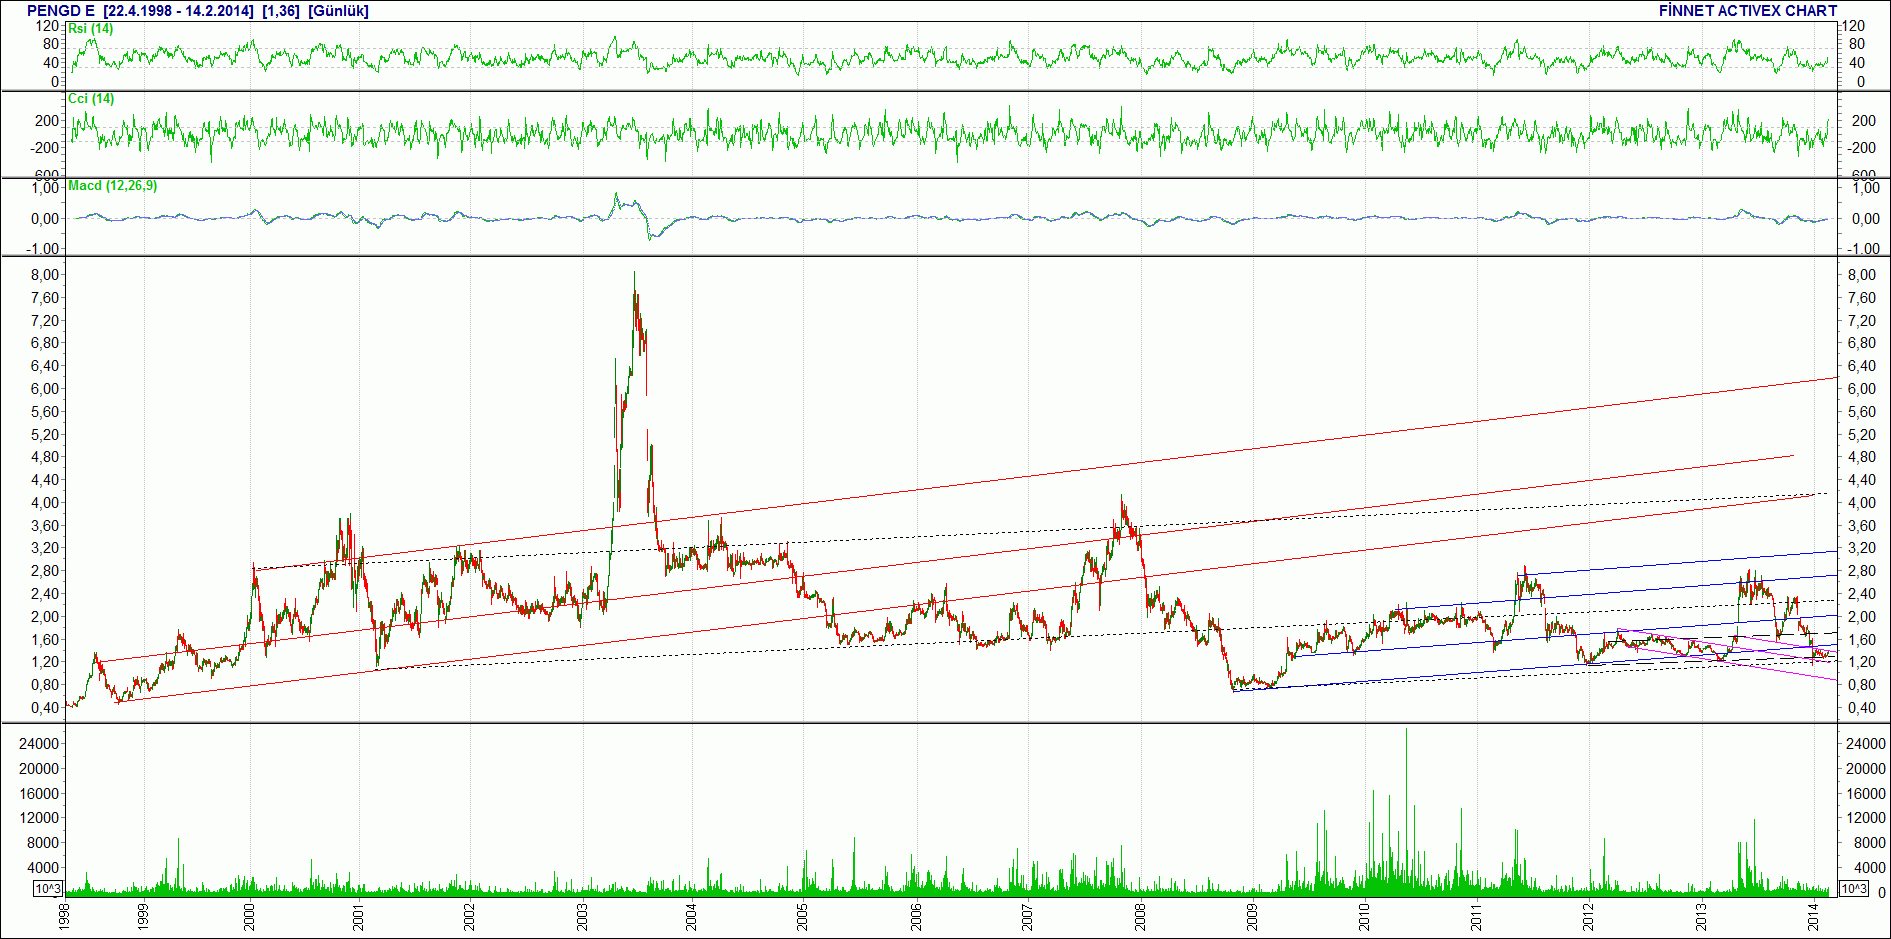Click the PENGD E symbol title

[60, 11]
